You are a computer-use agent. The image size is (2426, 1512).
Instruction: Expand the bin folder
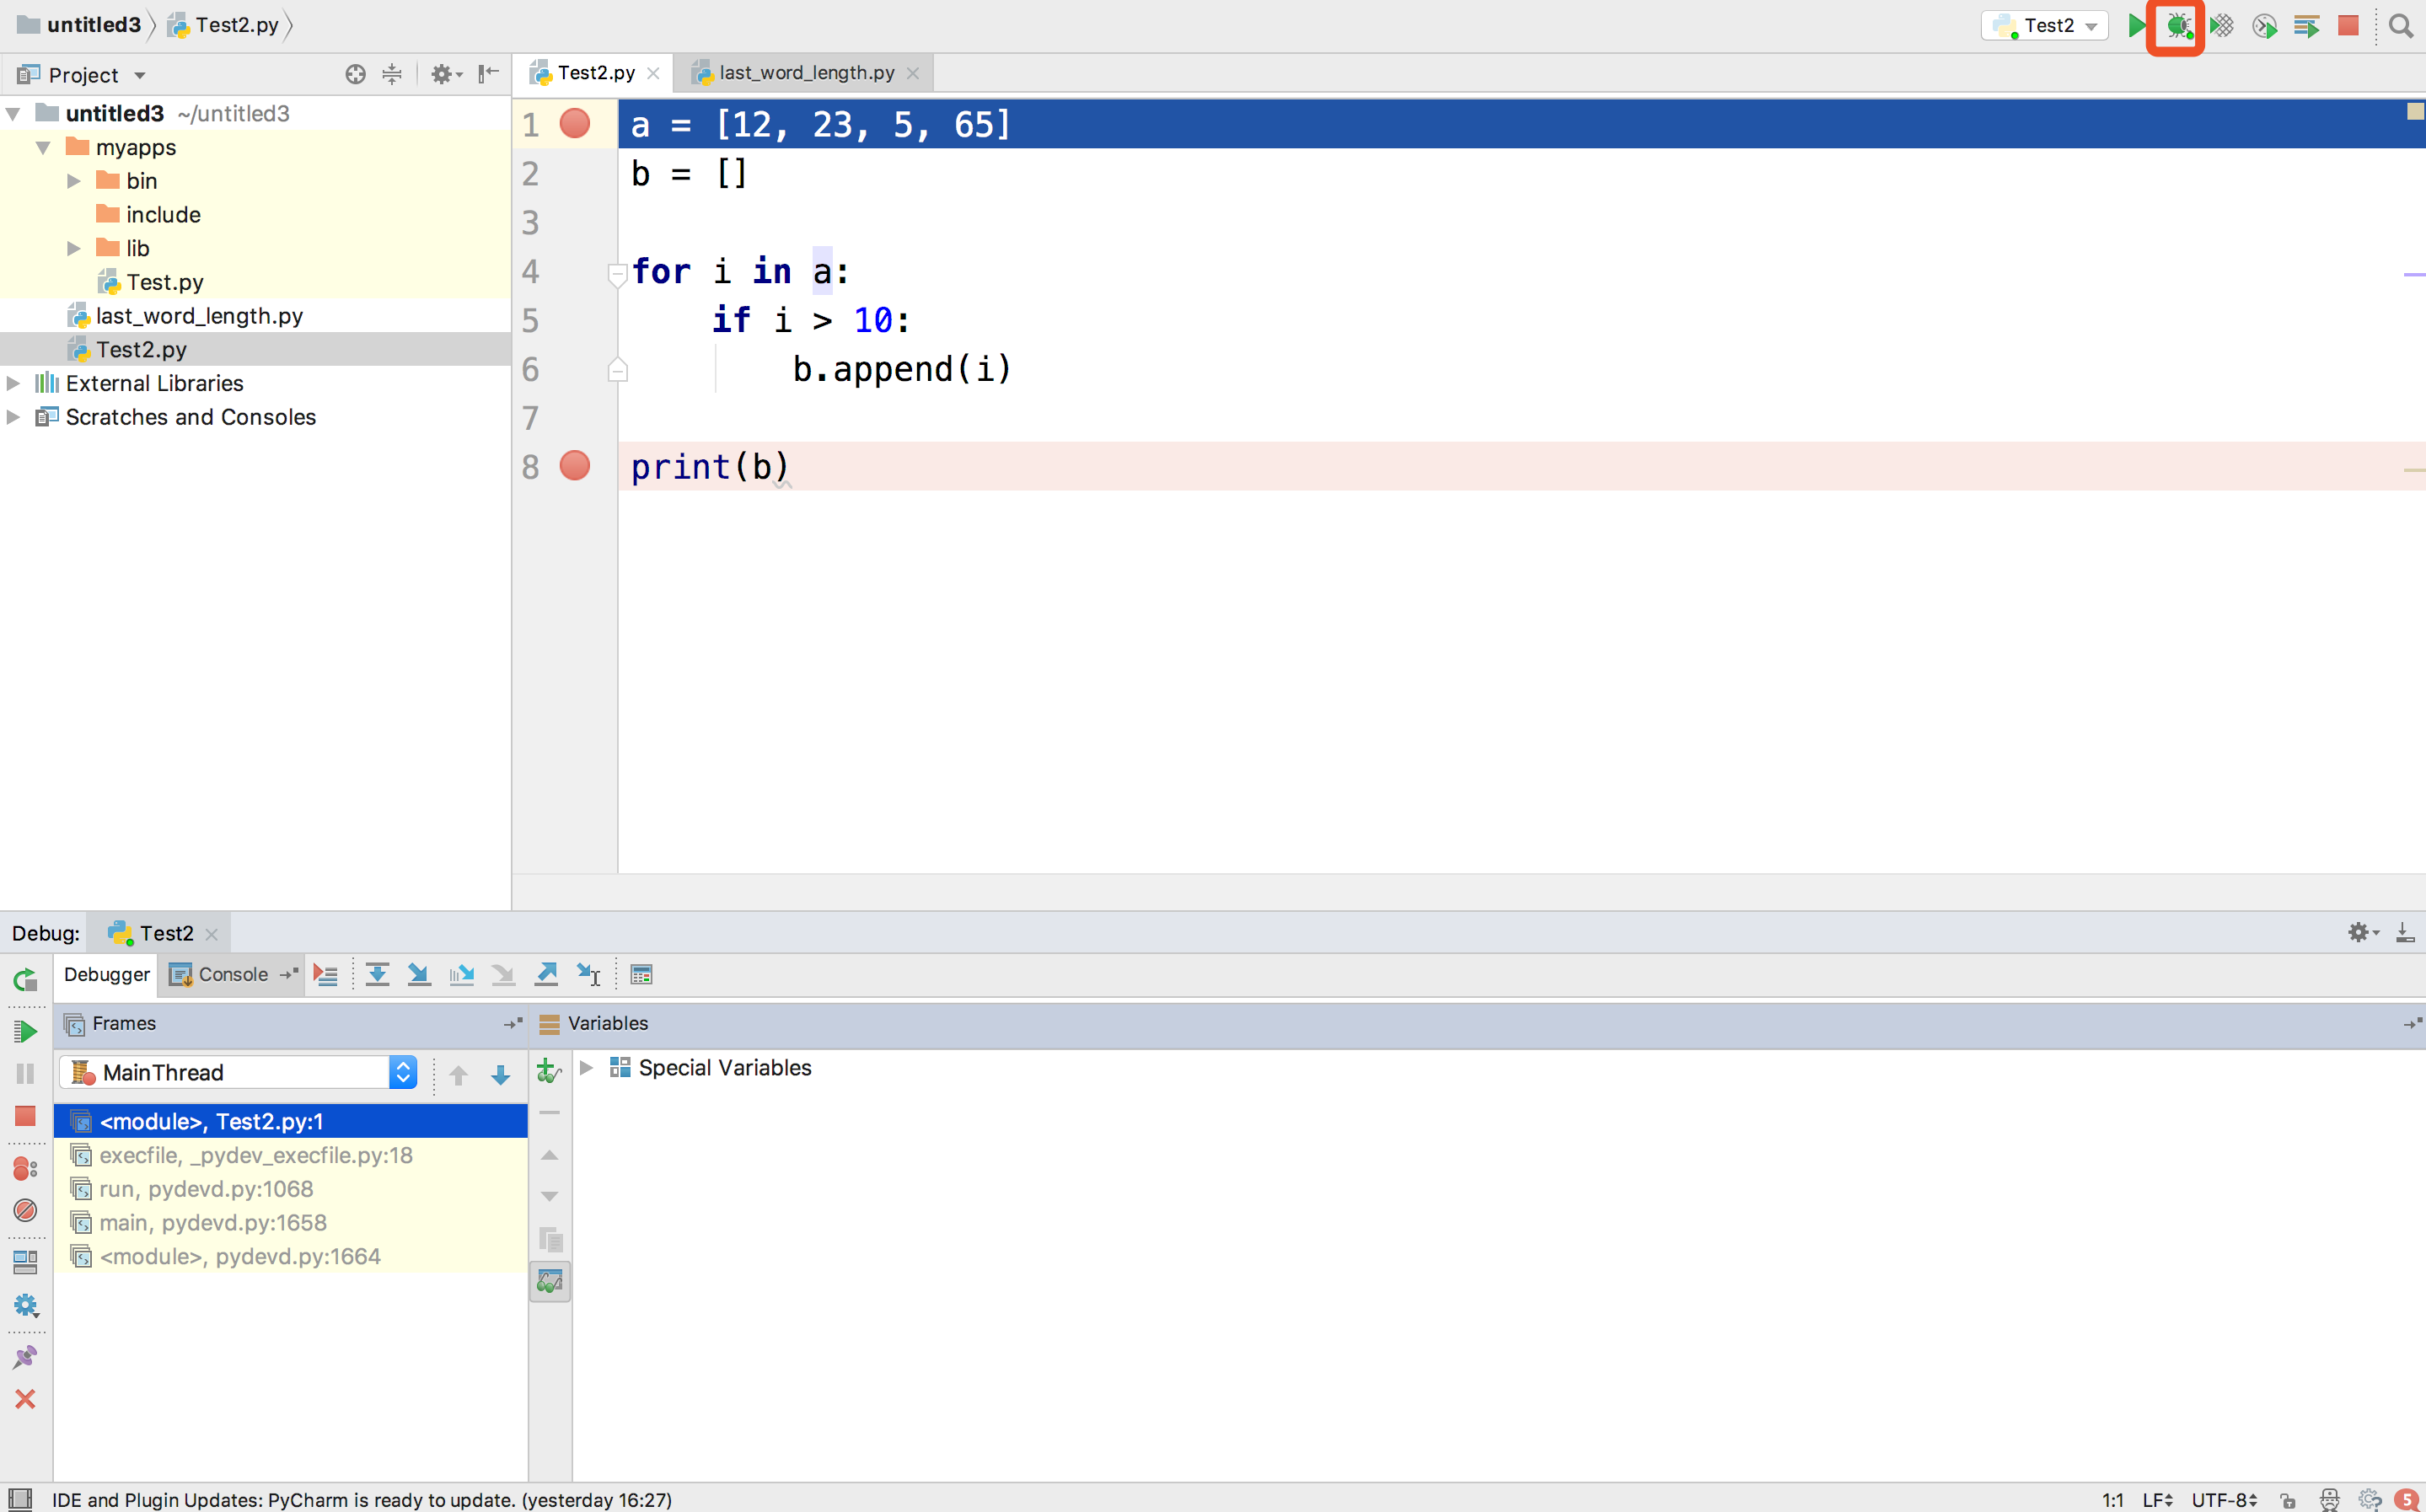click(x=73, y=181)
